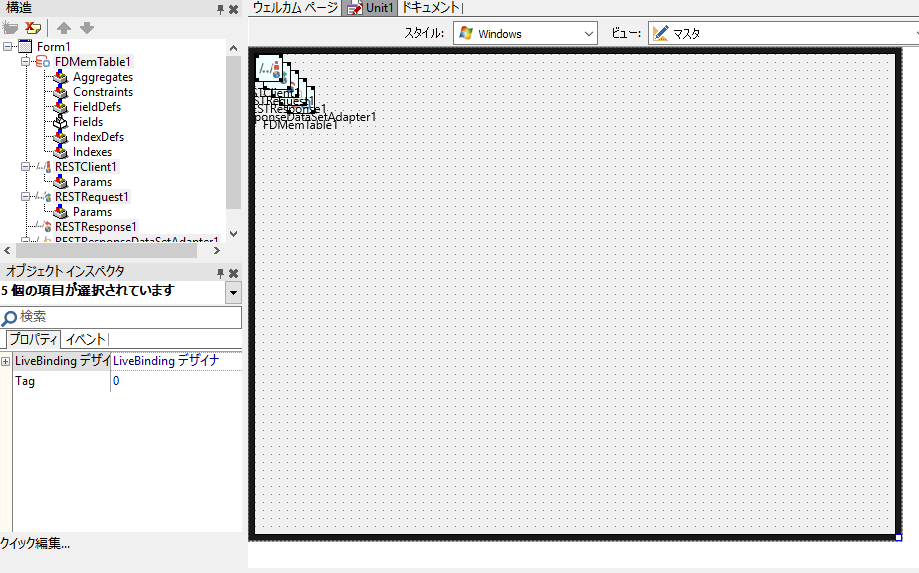The height and width of the screenshot is (573, 919).
Task: Click the Constraints node icon
Action: click(60, 92)
